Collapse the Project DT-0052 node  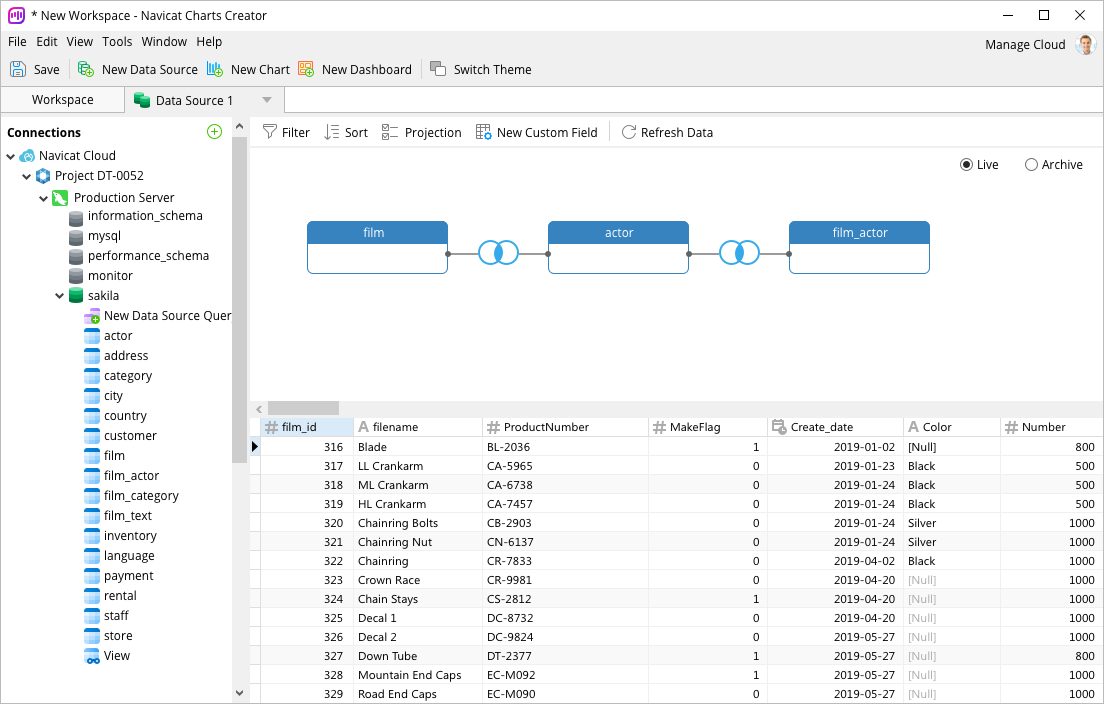(27, 176)
